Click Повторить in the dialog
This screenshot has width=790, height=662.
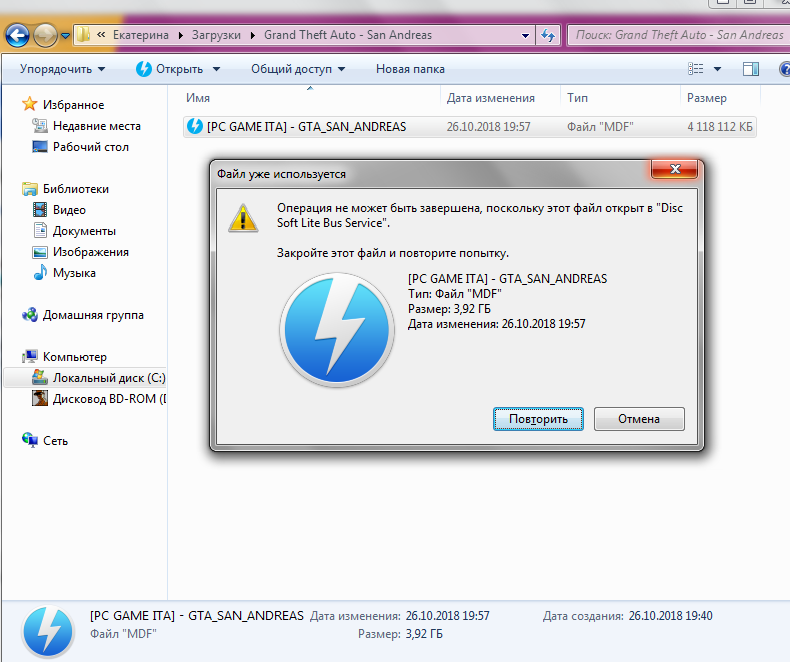pyautogui.click(x=538, y=419)
